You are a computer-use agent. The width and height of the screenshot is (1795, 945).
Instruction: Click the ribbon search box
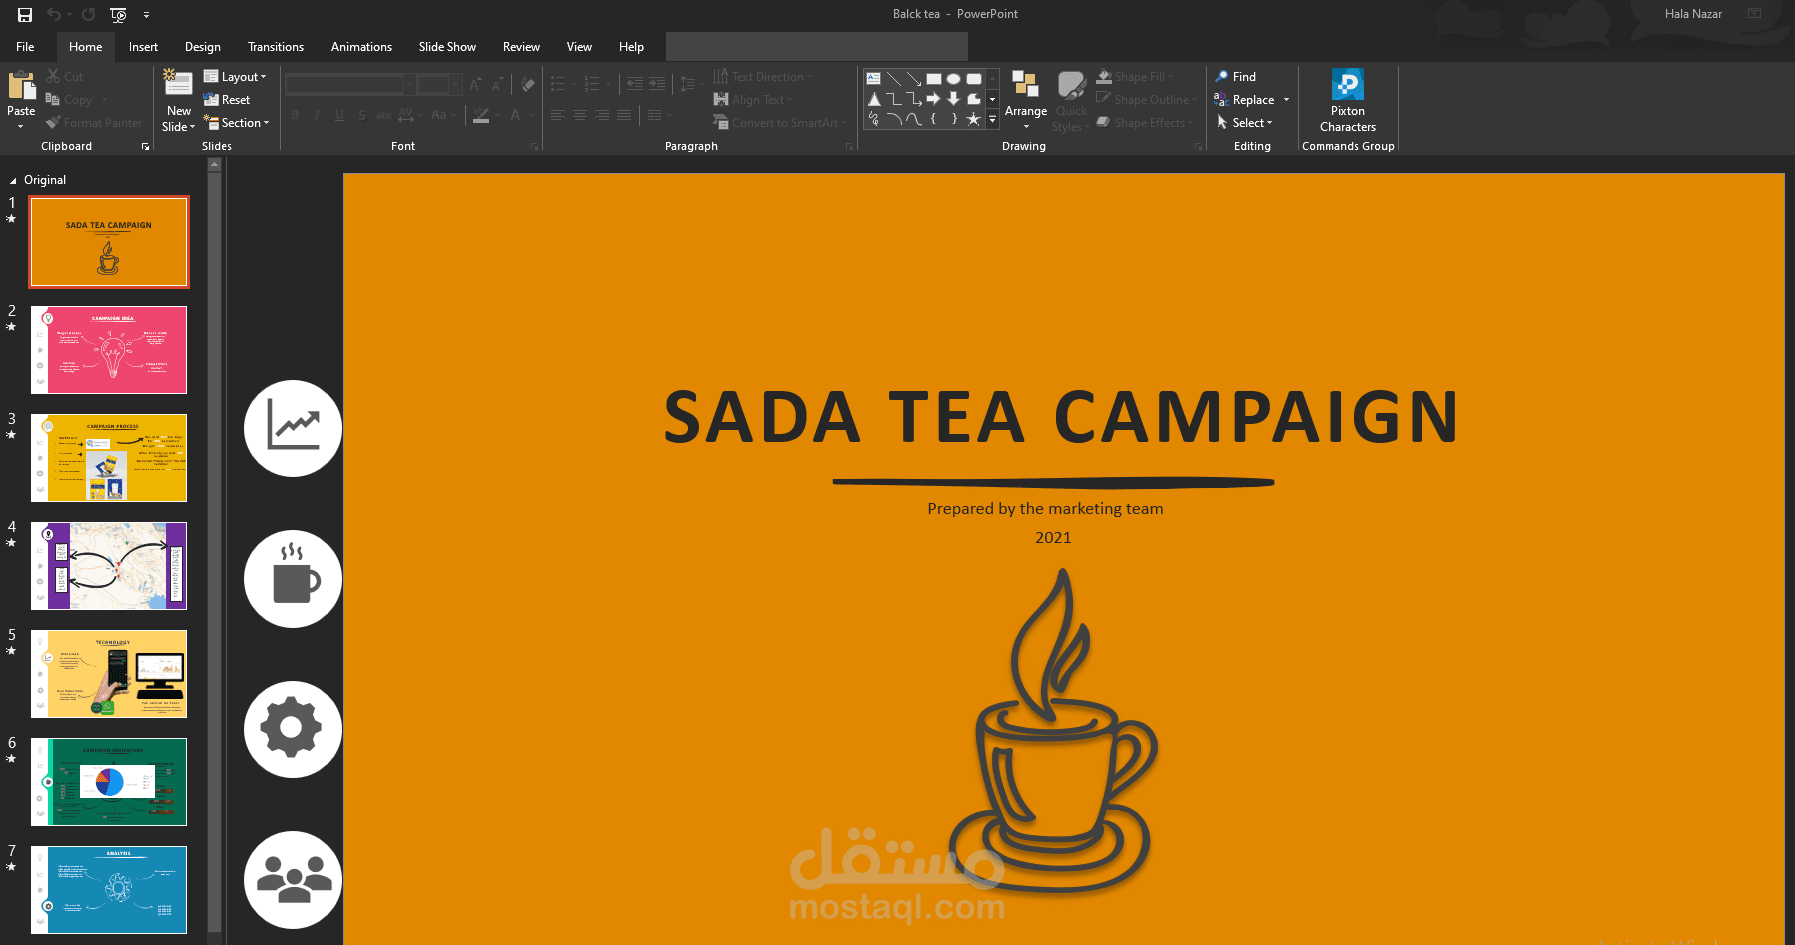coord(816,46)
